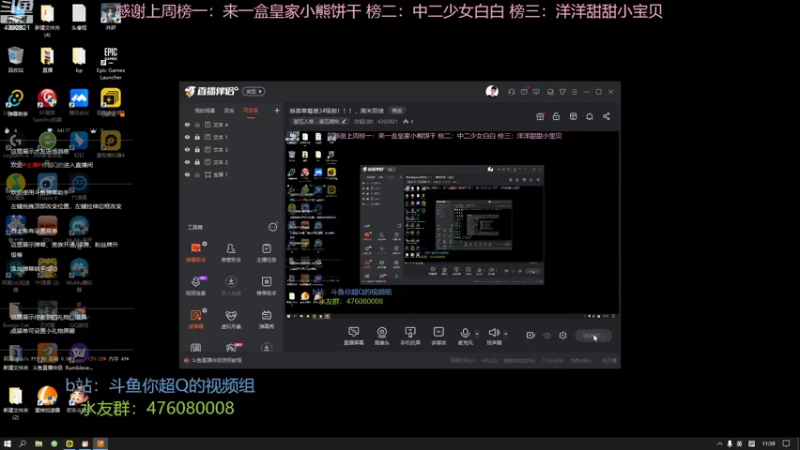Toggle visibility eye for 文本 2 layer

187,162
